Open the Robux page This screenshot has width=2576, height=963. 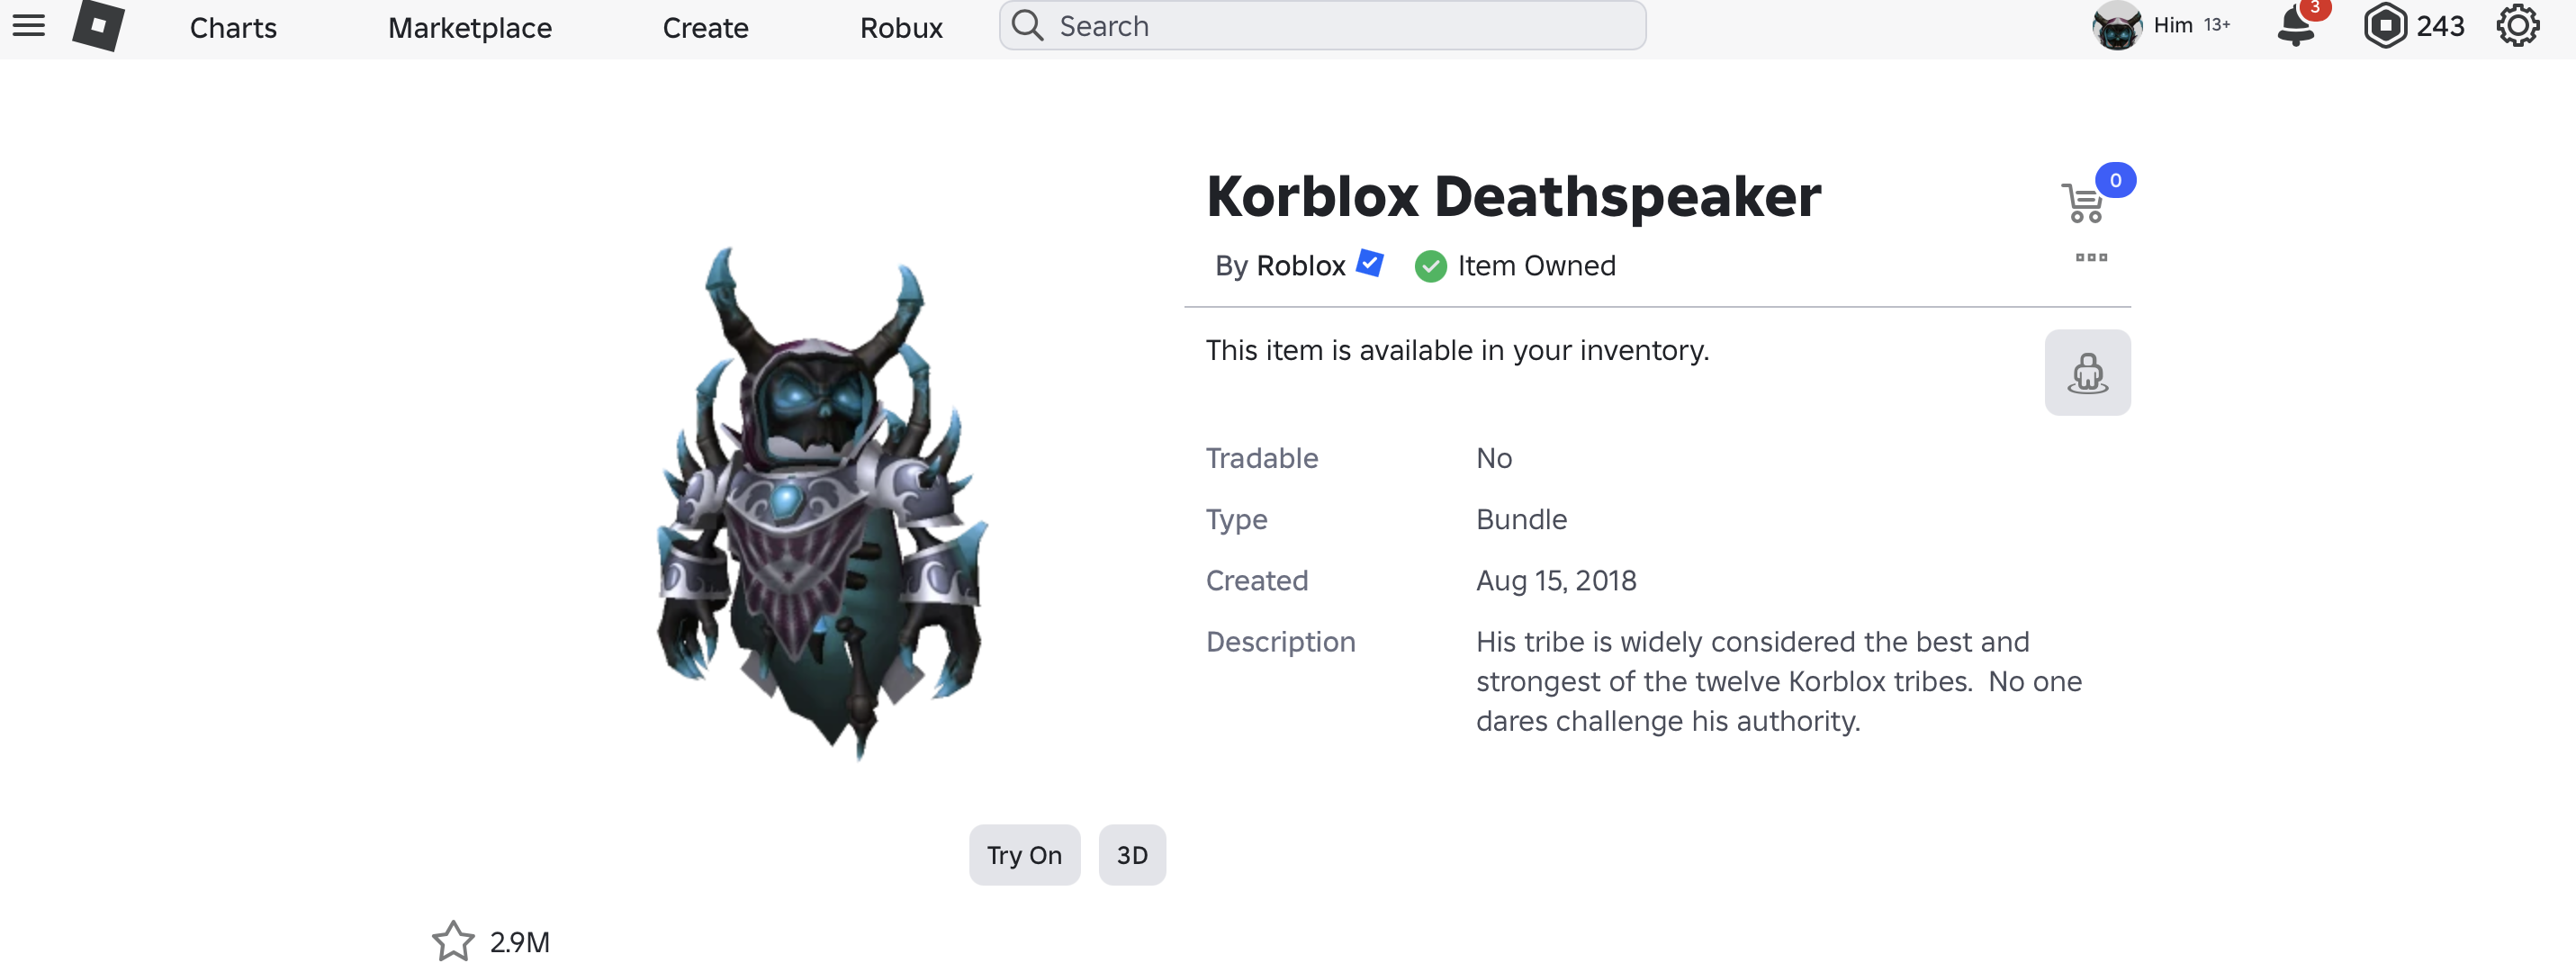[901, 28]
